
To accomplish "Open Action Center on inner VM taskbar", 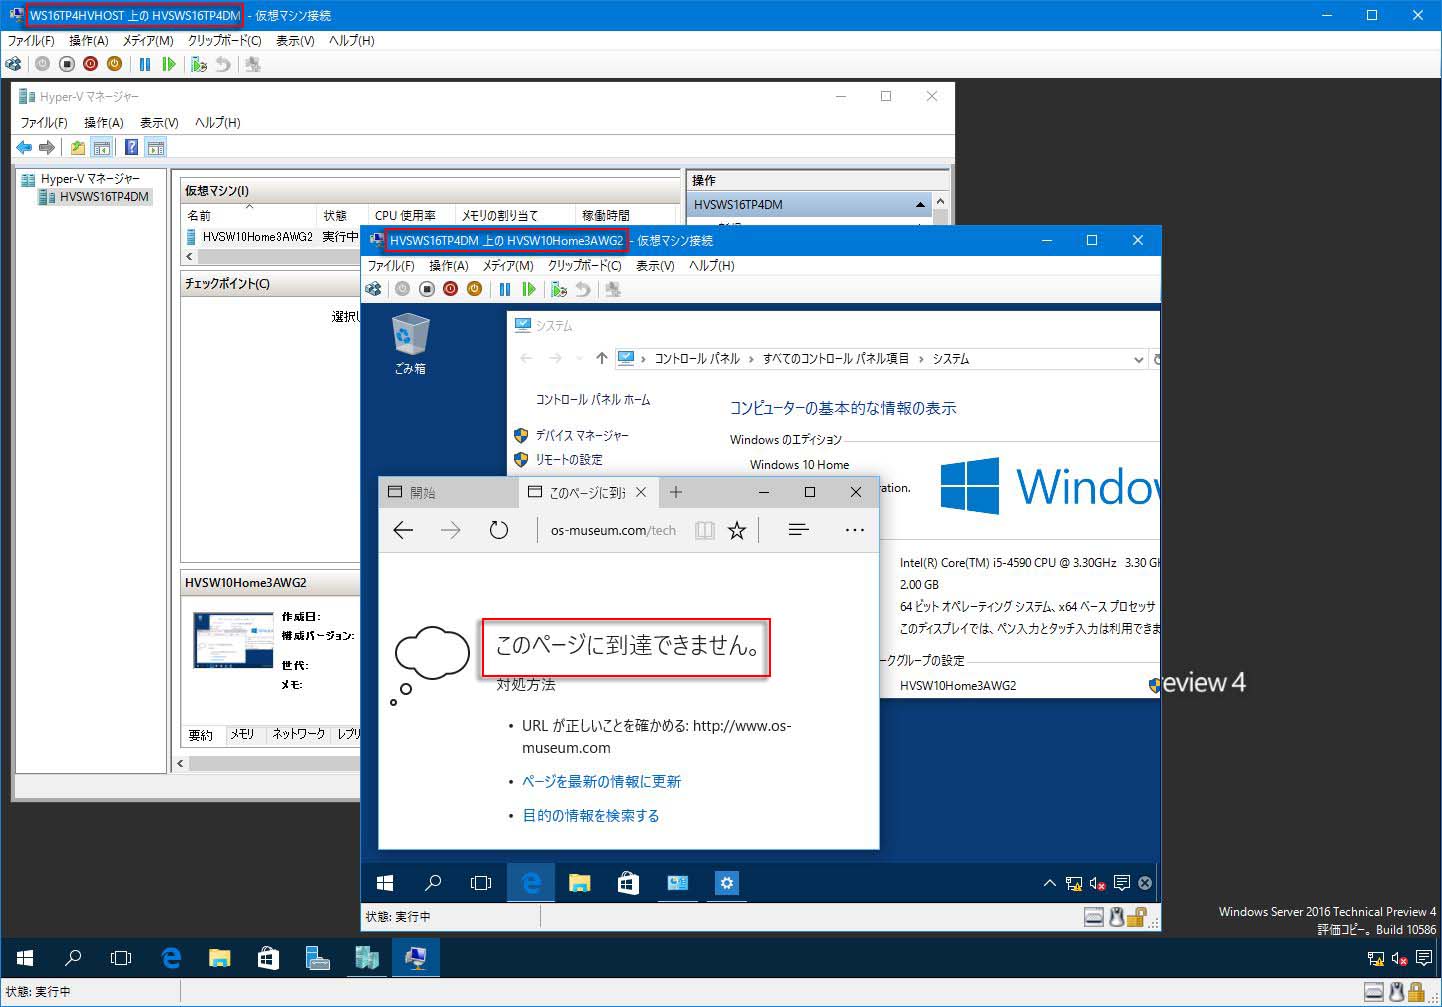I will (1122, 883).
